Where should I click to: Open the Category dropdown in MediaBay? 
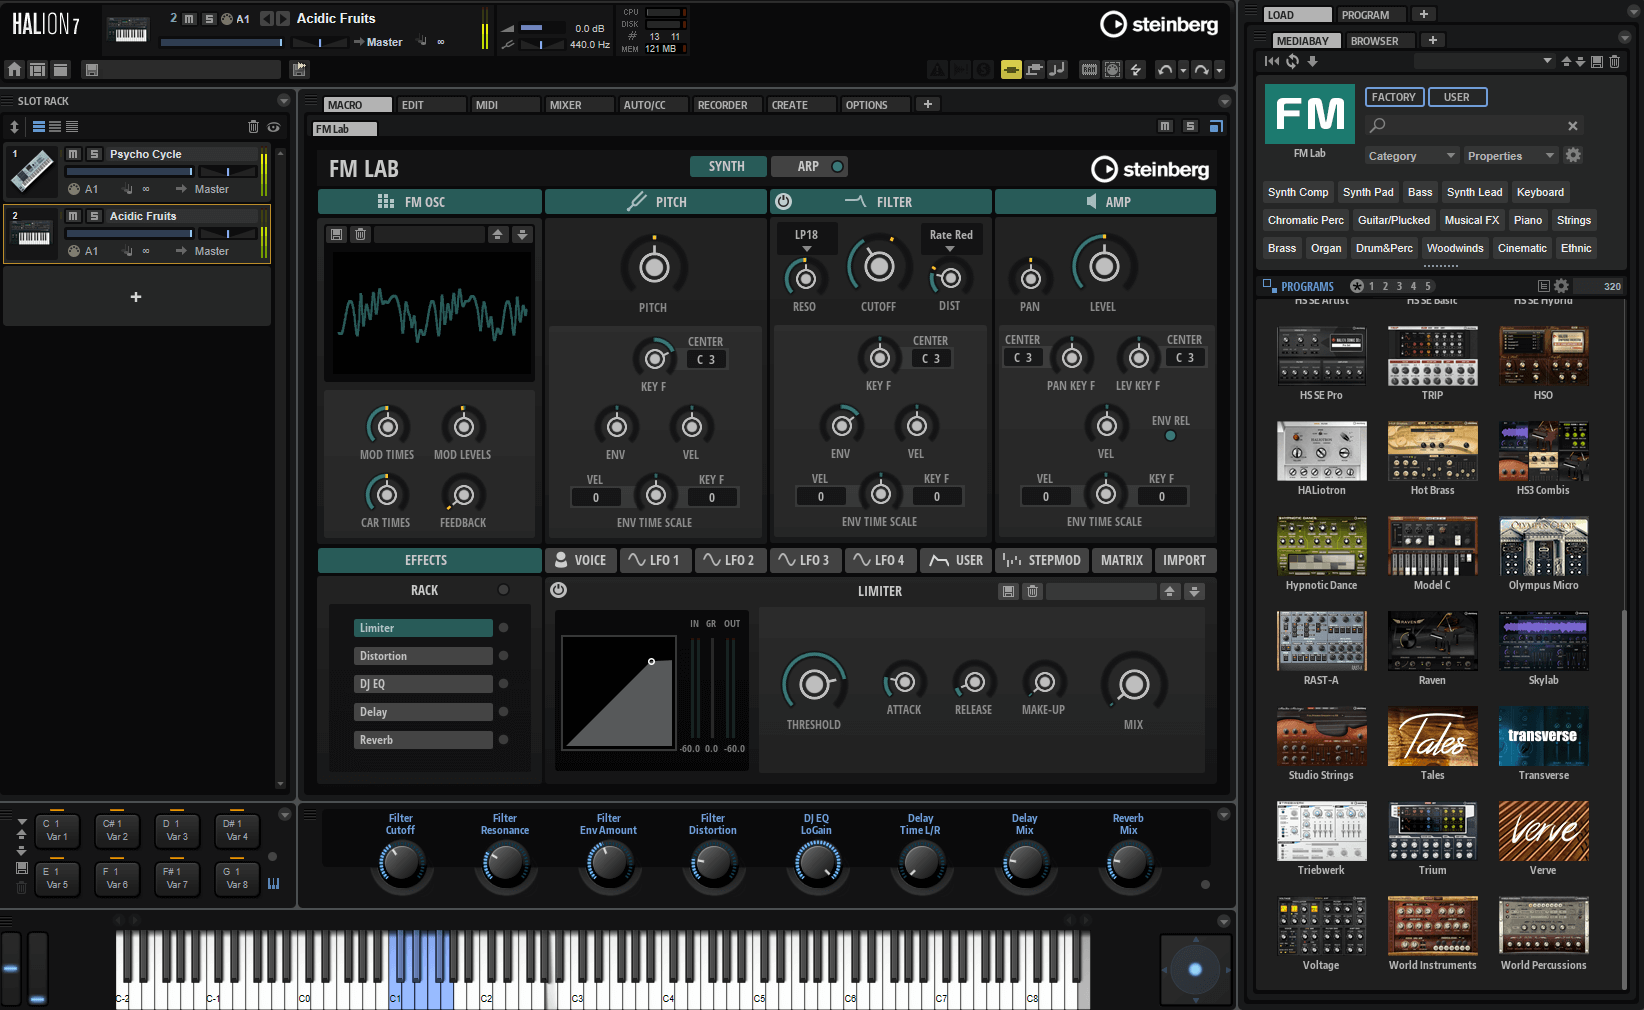pos(1411,156)
